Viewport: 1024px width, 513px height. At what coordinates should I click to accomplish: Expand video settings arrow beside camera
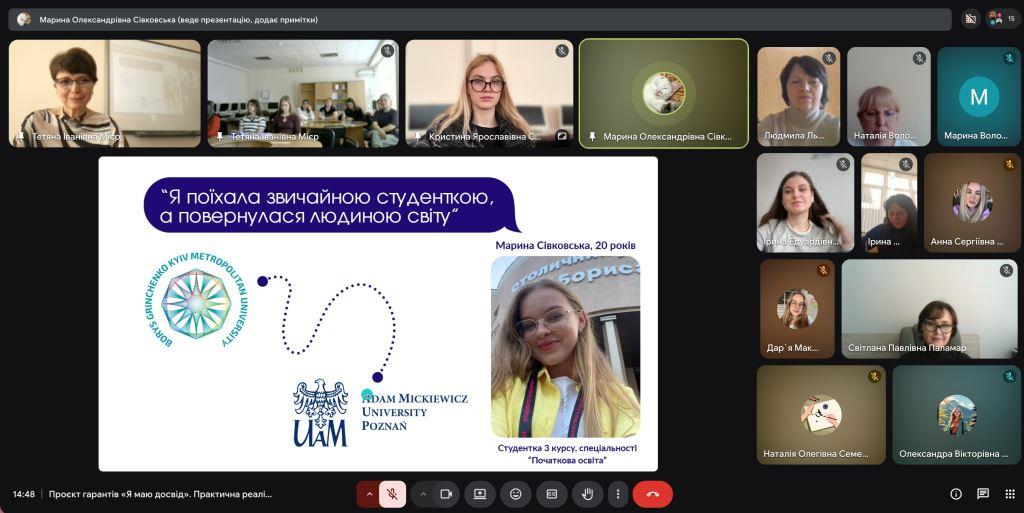422,494
